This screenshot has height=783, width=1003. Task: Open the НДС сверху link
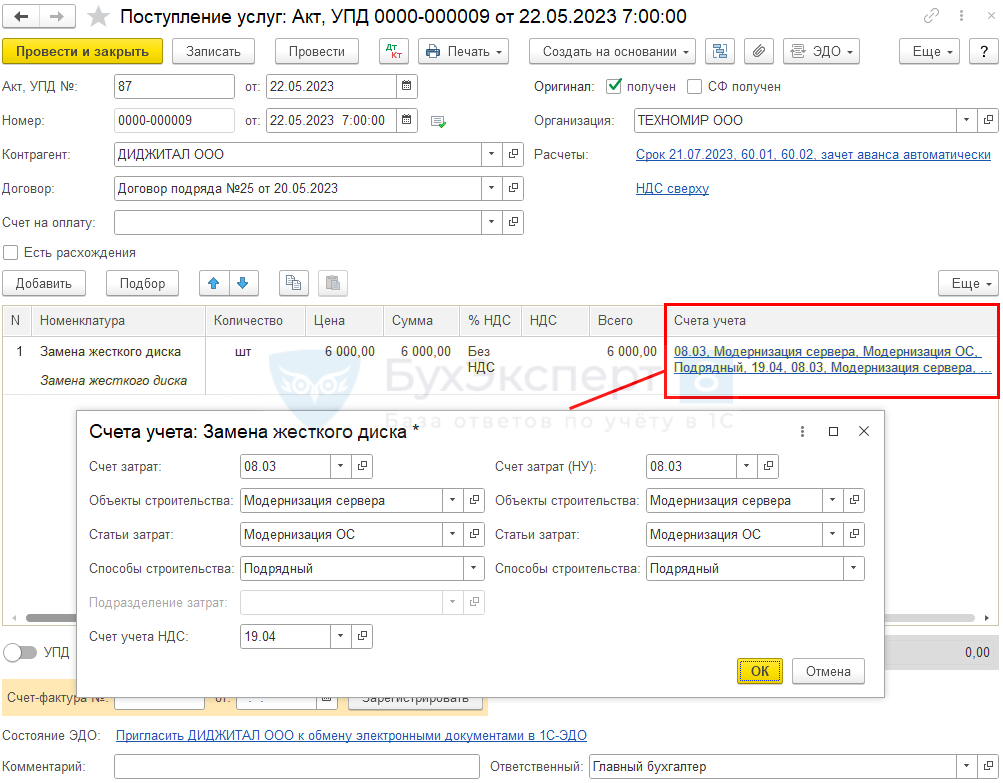click(x=672, y=188)
